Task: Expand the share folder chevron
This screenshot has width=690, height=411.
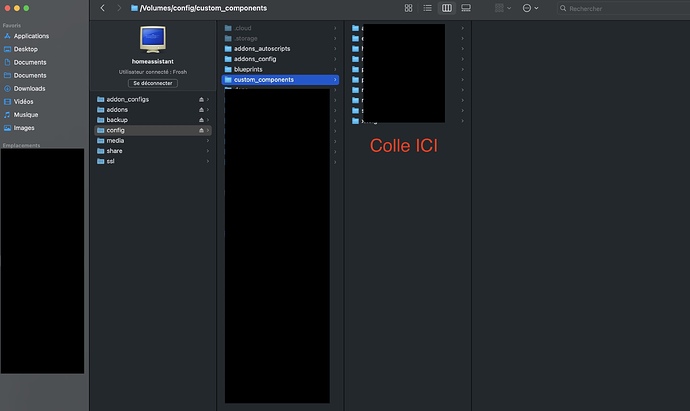Action: tap(208, 151)
